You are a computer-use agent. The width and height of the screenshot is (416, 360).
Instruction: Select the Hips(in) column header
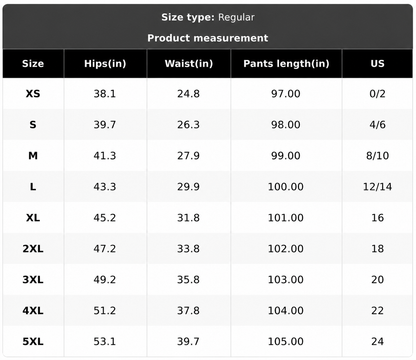(105, 64)
